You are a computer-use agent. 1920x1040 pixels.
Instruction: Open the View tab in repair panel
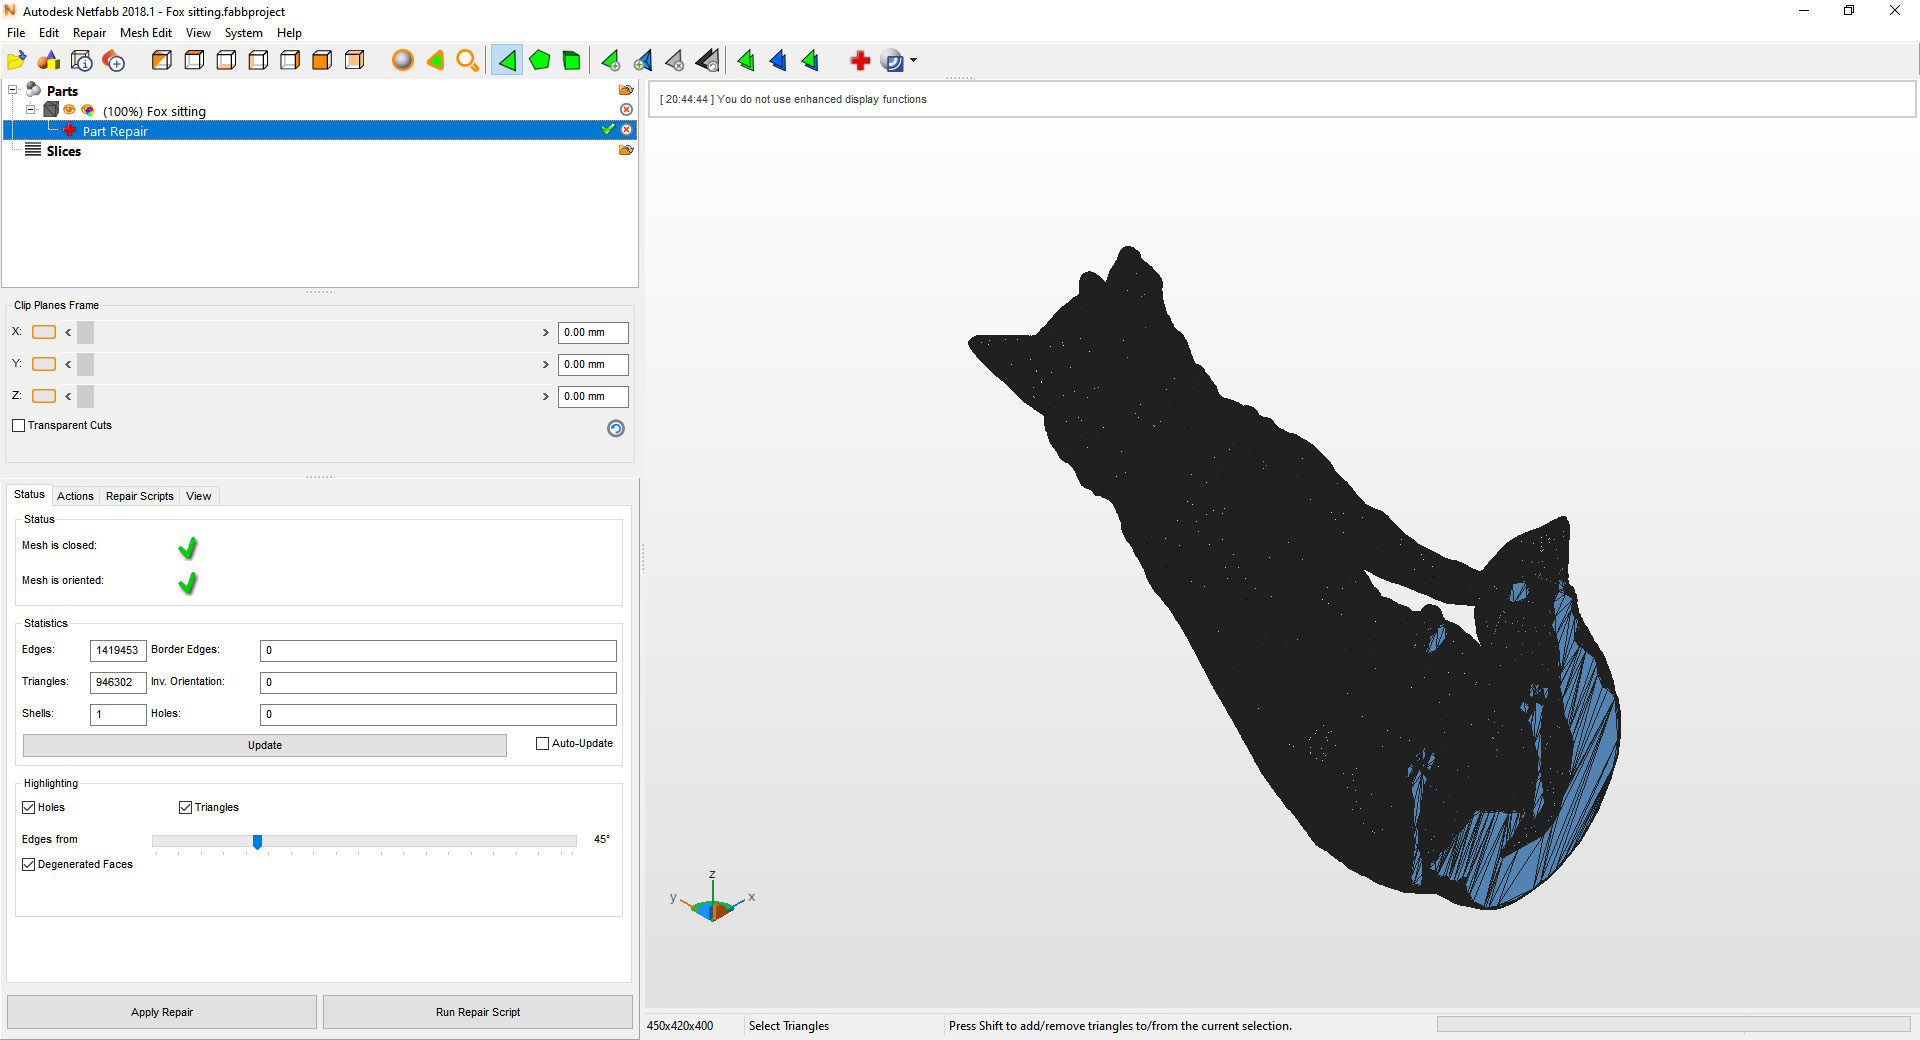(198, 496)
